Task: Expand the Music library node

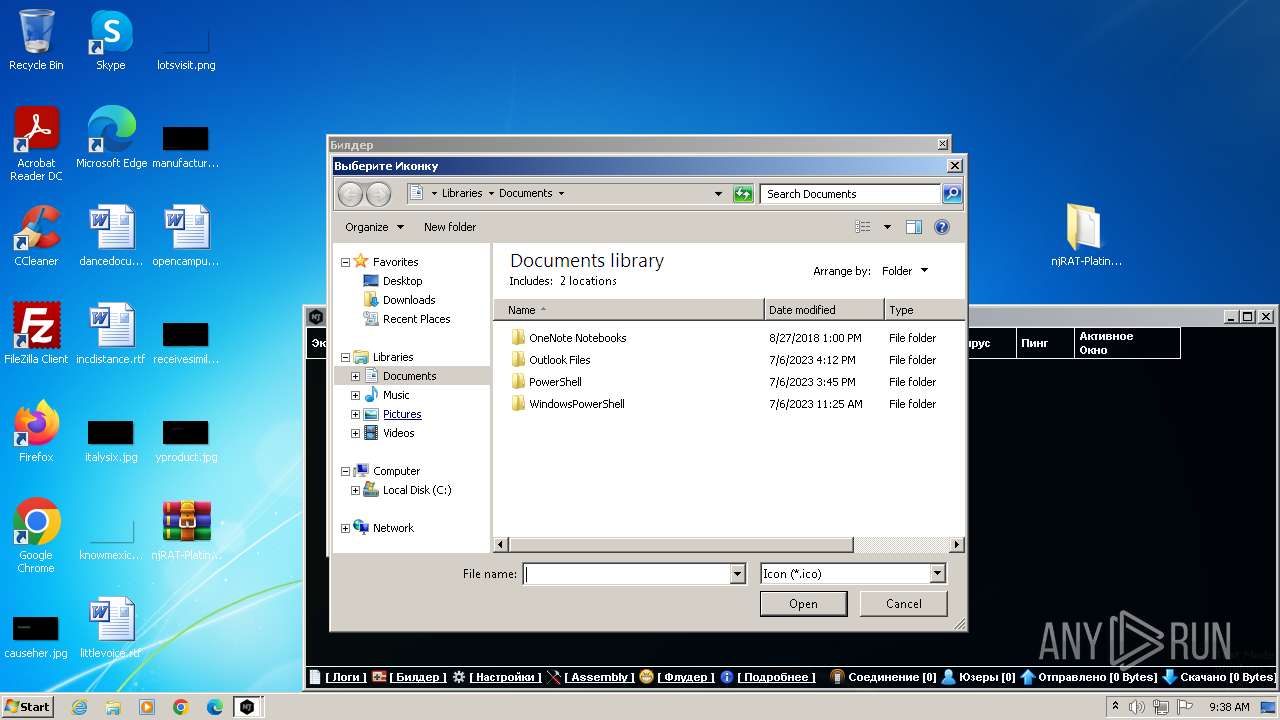Action: [355, 395]
